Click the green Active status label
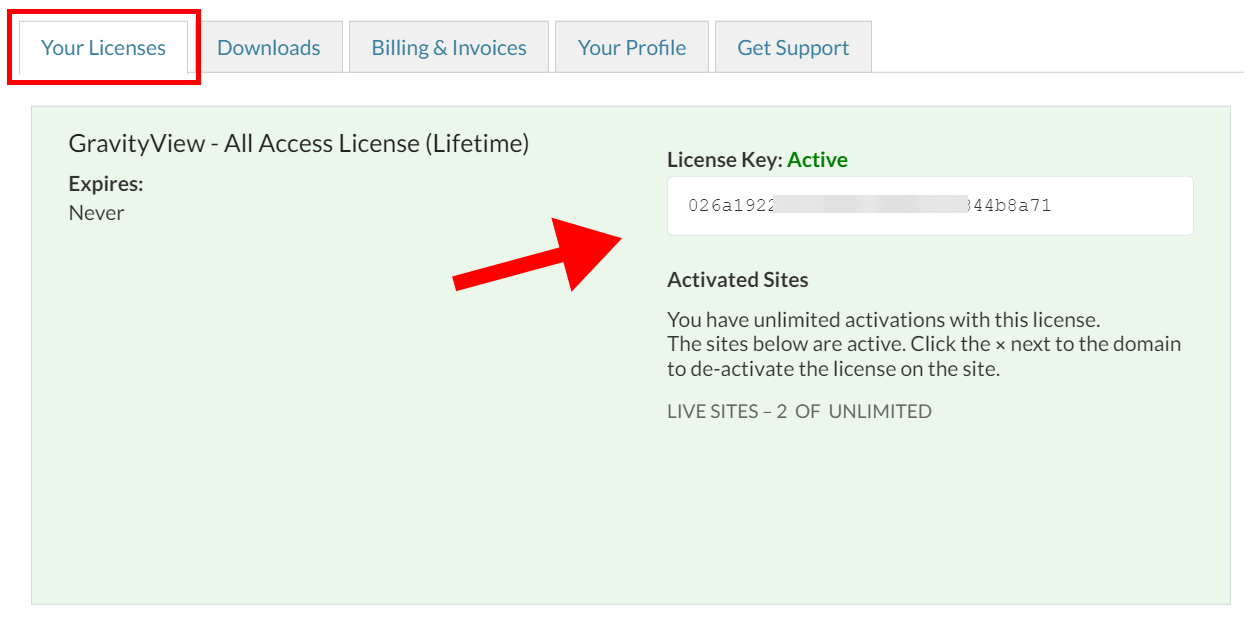 tap(817, 160)
